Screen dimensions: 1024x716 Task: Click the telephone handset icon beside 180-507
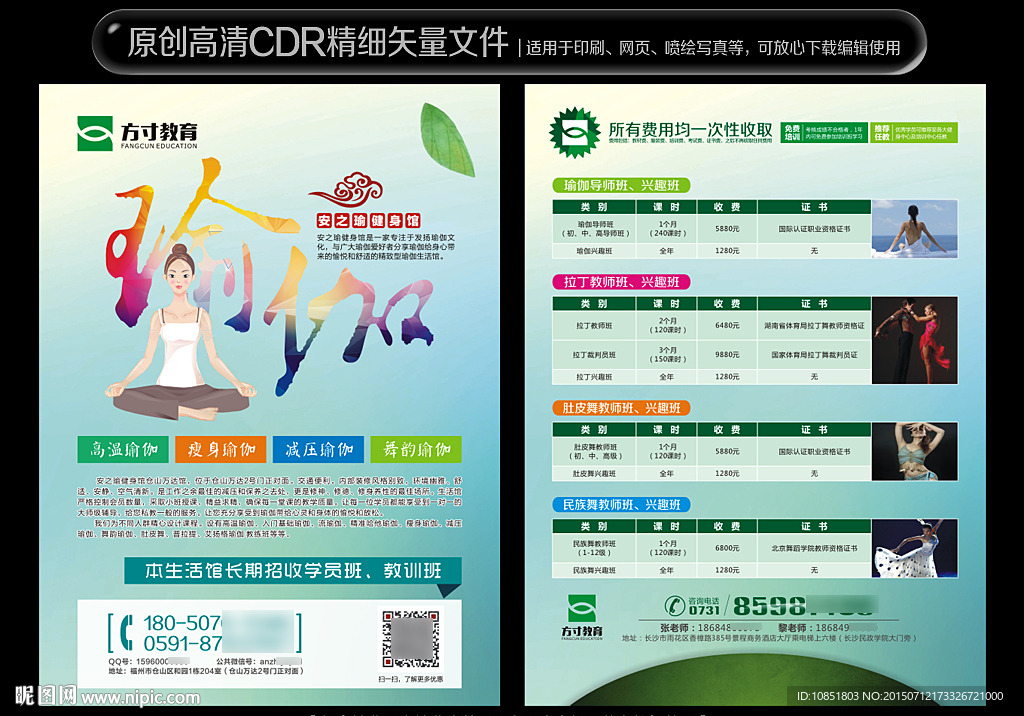(x=127, y=632)
